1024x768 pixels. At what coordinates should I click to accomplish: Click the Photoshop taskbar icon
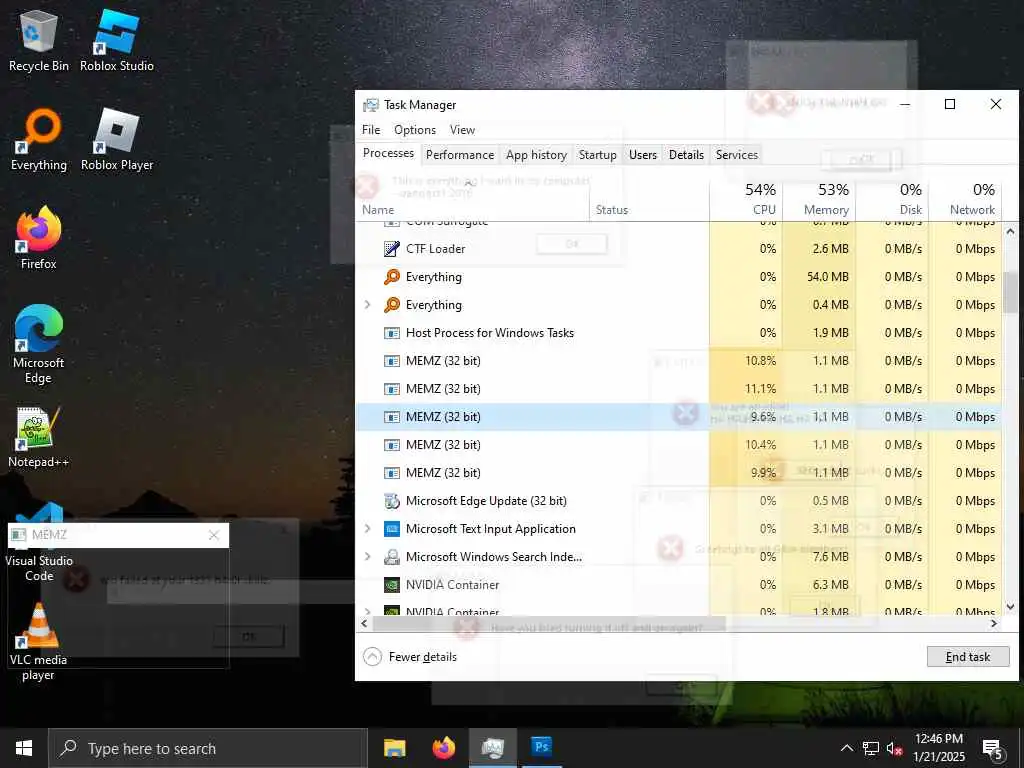click(x=541, y=747)
